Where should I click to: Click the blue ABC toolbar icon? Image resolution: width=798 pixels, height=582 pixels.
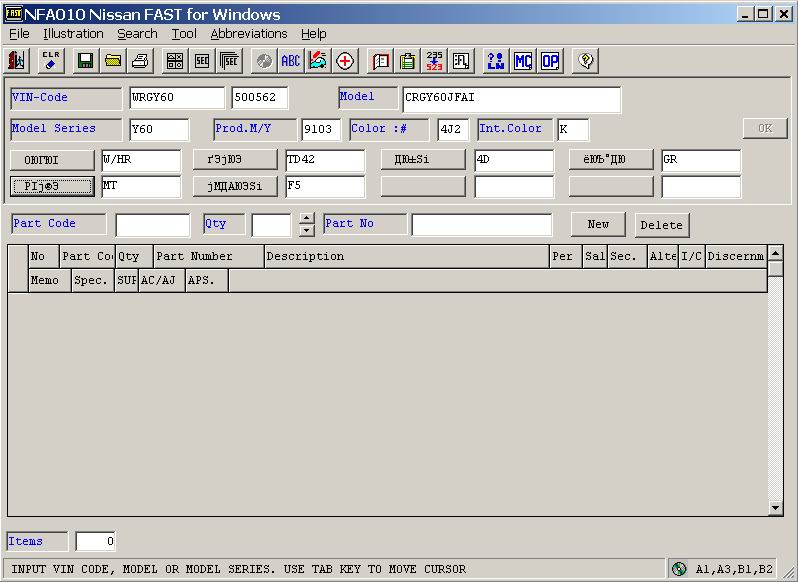291,61
